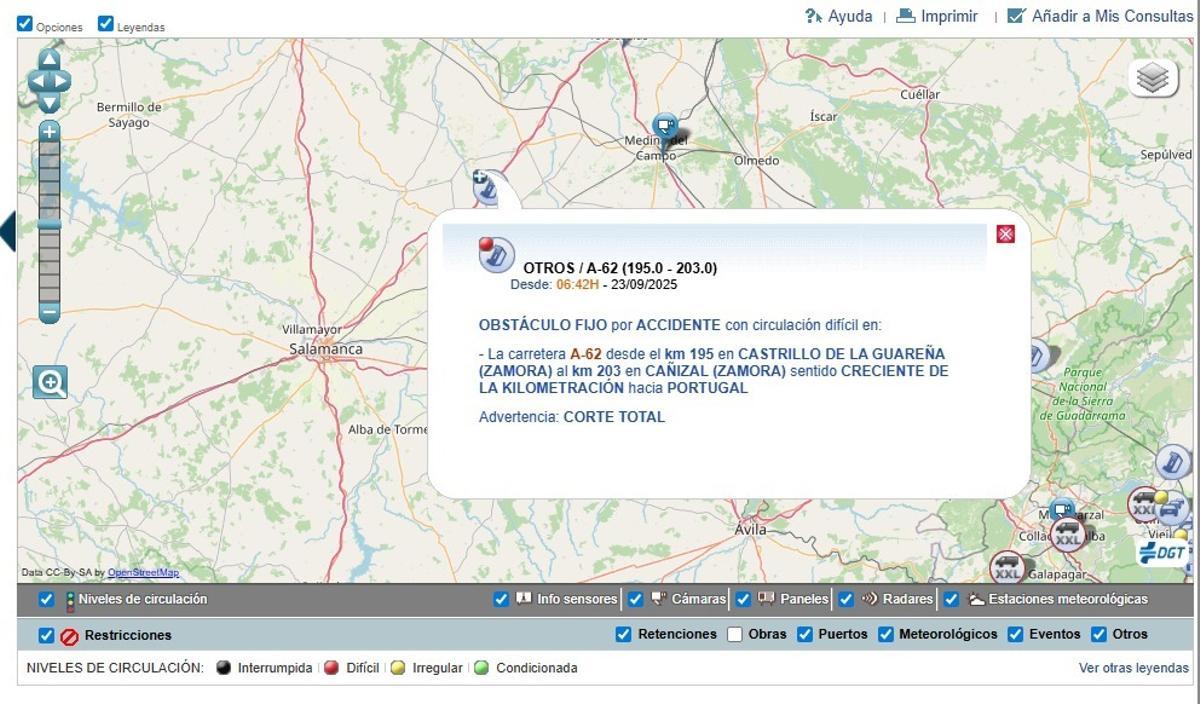Close the A-62 incident popup
This screenshot has height=704, width=1200.
click(1006, 234)
